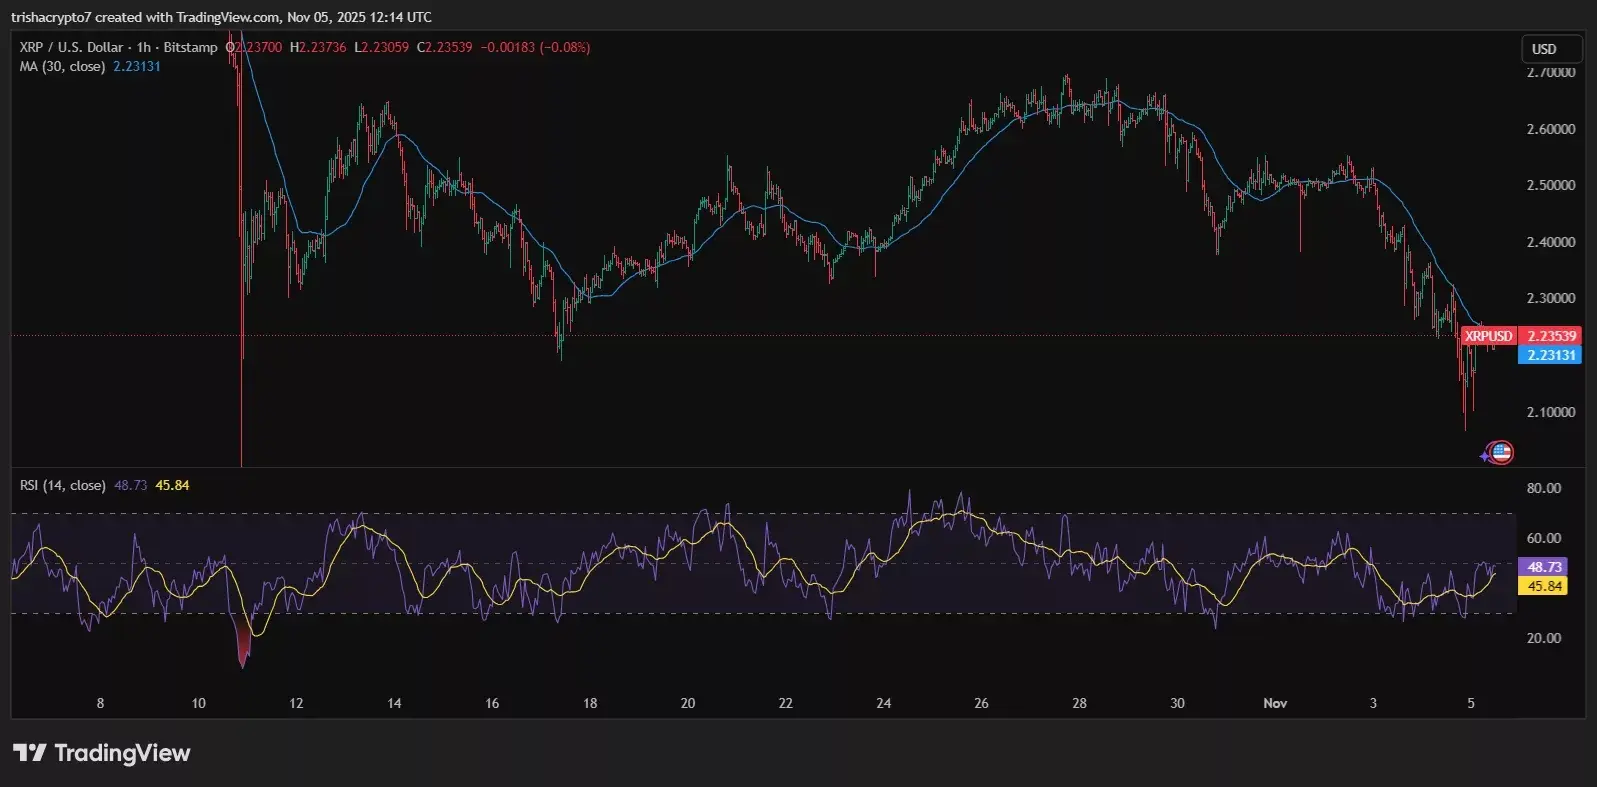This screenshot has height=787, width=1597.
Task: Open the USD currency selector
Action: tap(1550, 49)
